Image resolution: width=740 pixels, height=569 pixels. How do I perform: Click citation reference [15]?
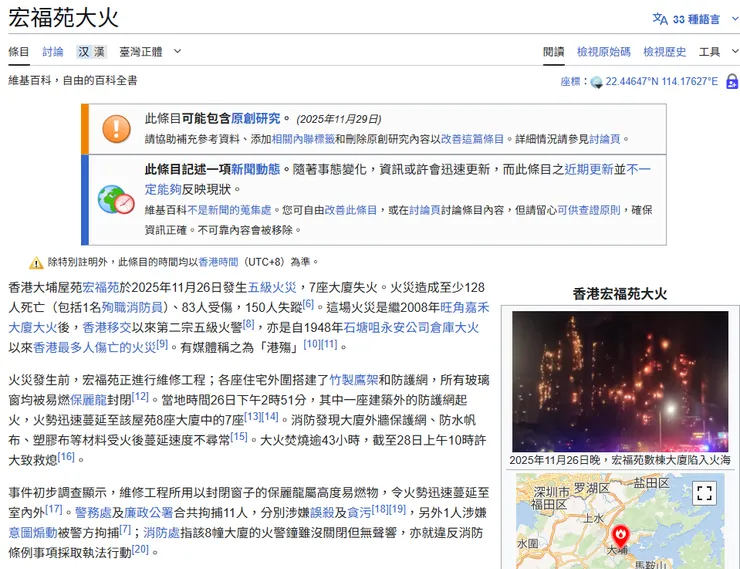[239, 437]
